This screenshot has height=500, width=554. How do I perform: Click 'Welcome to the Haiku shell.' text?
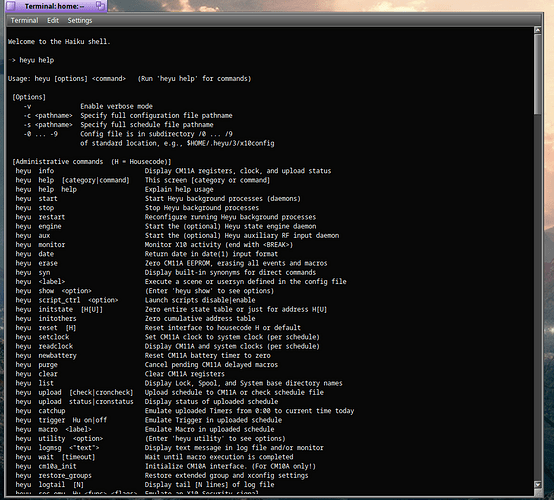pyautogui.click(x=59, y=42)
